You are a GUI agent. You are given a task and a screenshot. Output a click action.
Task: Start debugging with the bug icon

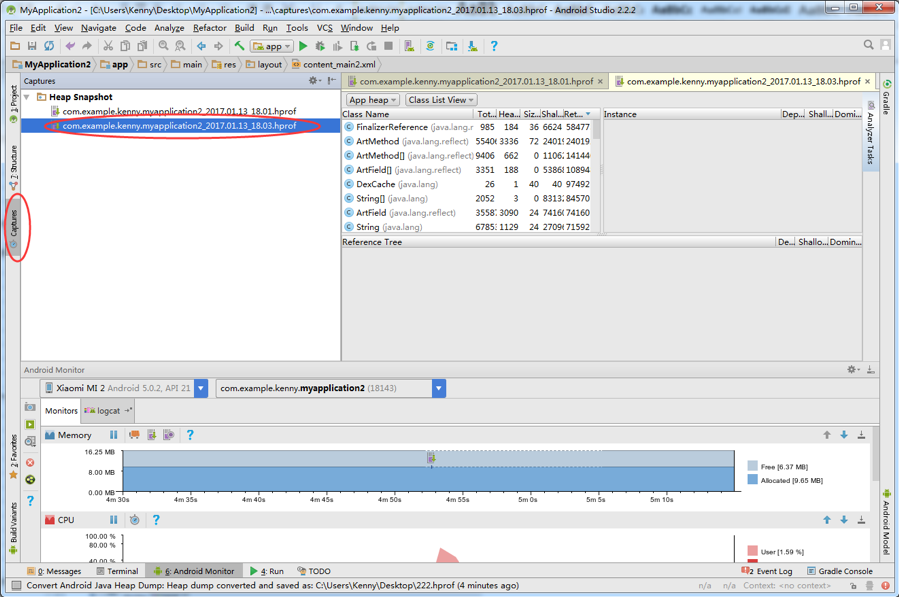coord(320,46)
